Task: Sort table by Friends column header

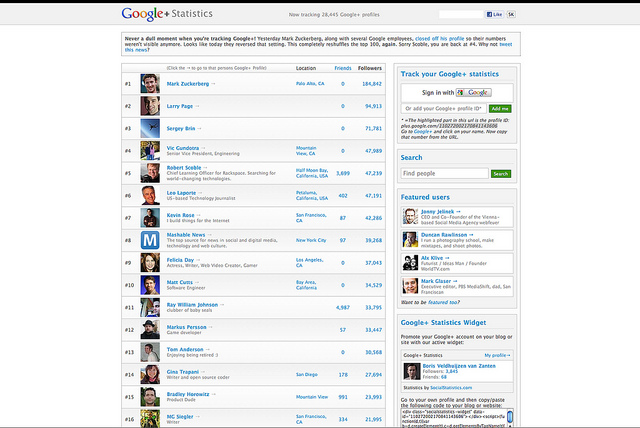Action: (342, 68)
